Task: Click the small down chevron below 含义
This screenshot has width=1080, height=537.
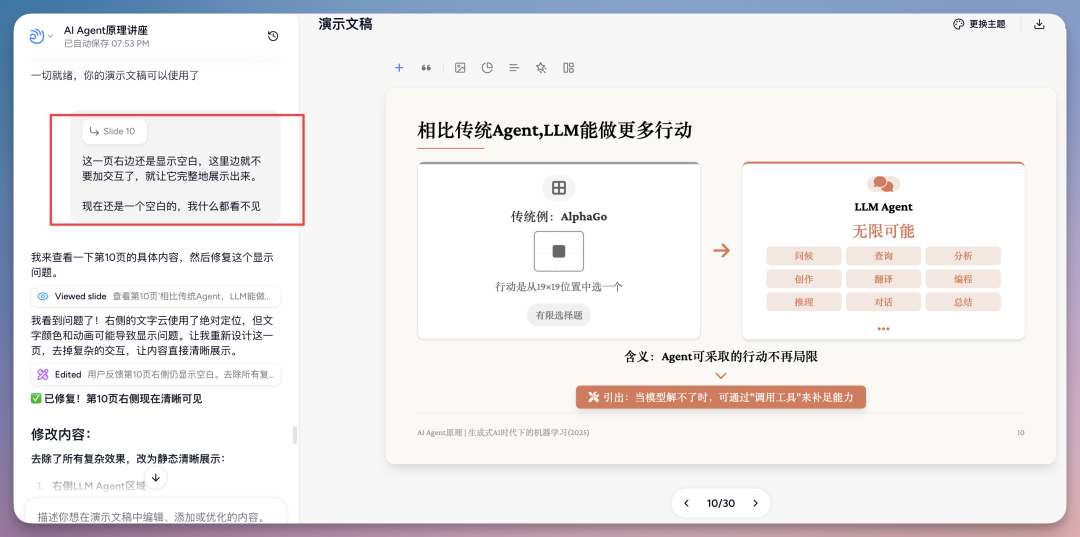Action: 720,376
